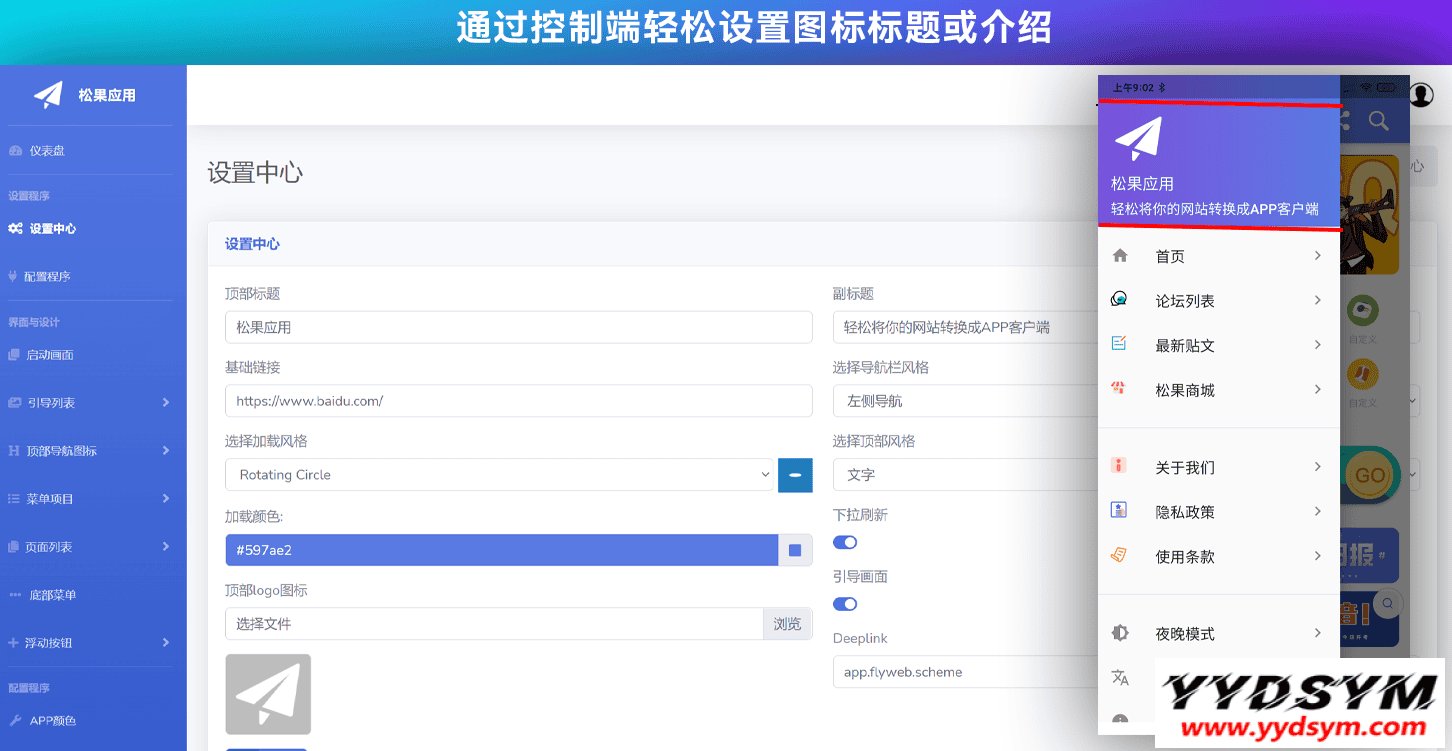Click the edit note icon beside 最新贴文
Screen dimensions: 1452x751
(1119, 344)
